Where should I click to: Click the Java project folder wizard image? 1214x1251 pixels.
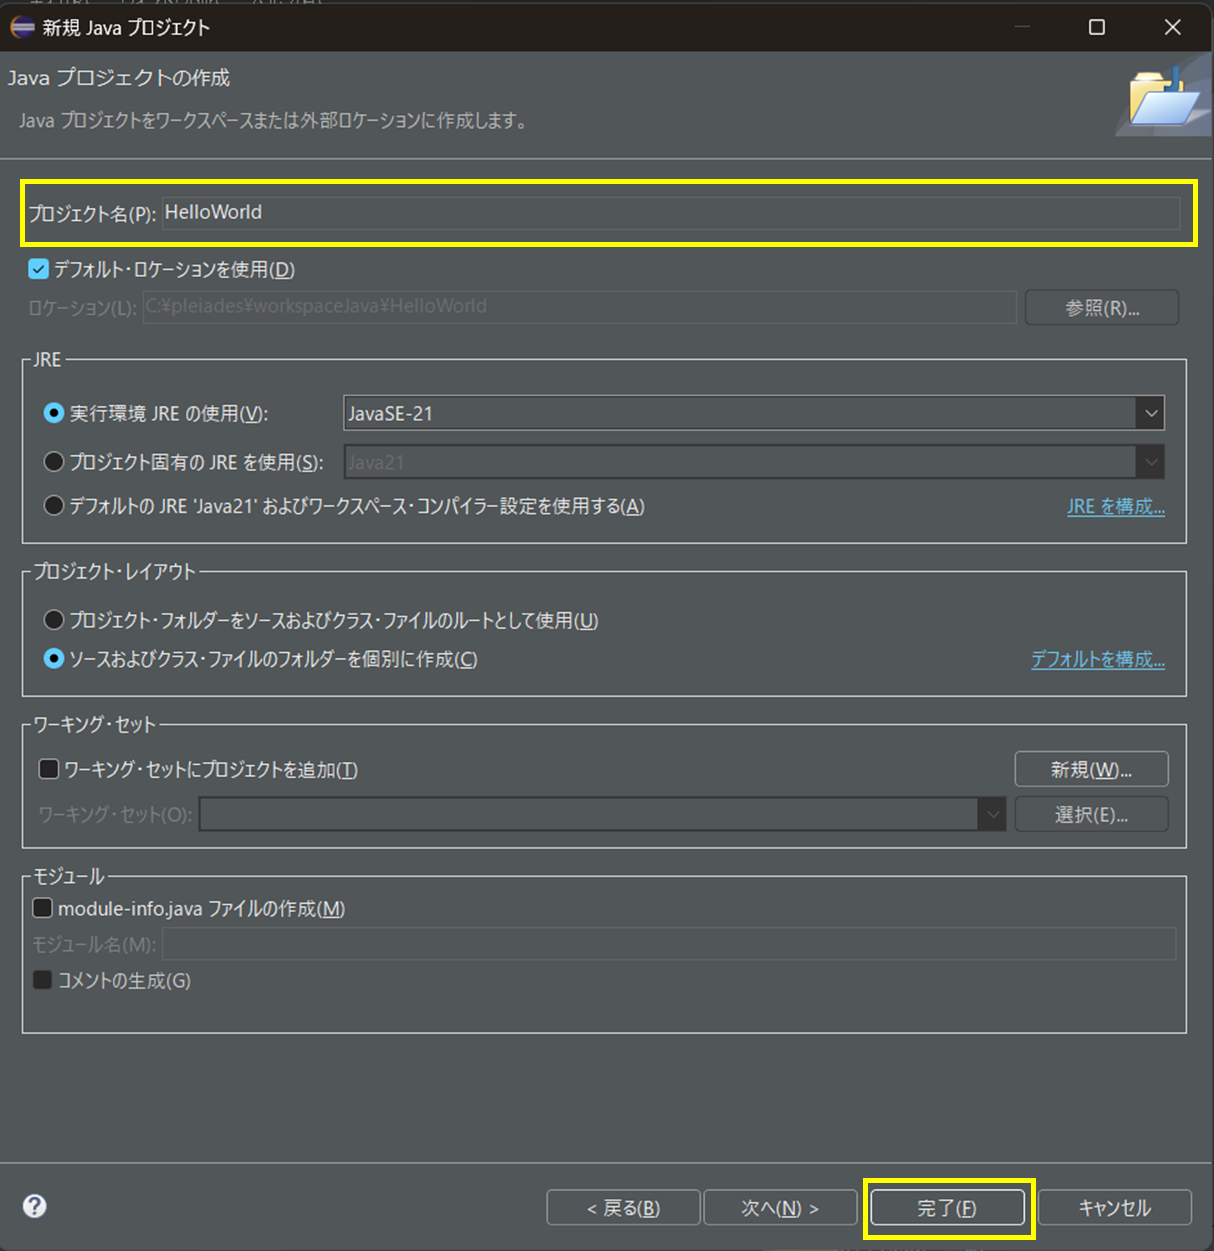click(1164, 97)
